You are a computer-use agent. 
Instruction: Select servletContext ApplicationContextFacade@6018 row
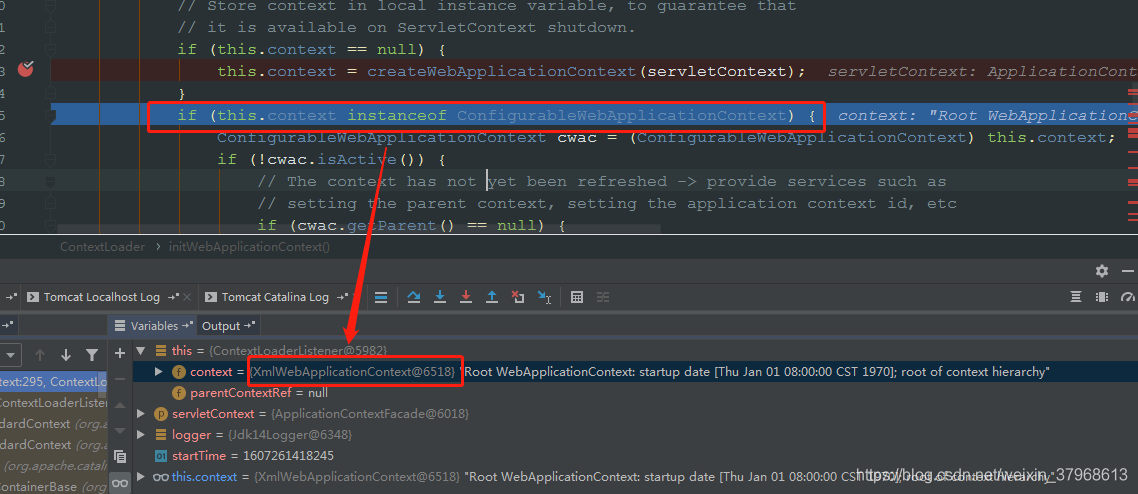coord(635,413)
